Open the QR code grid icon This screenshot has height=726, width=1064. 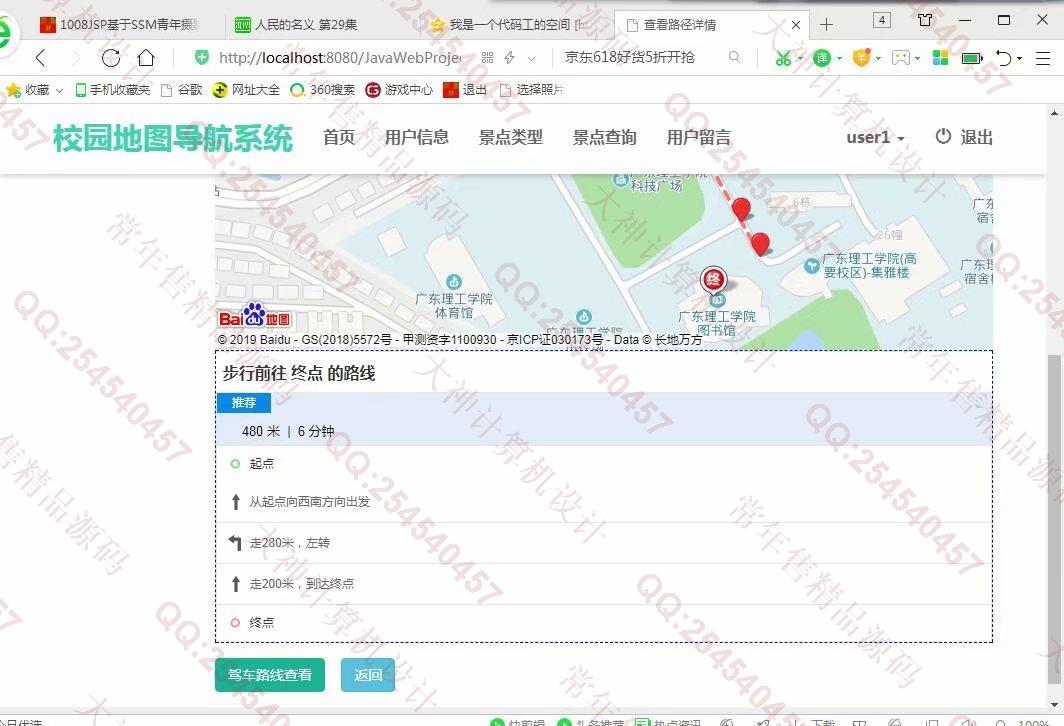click(487, 58)
